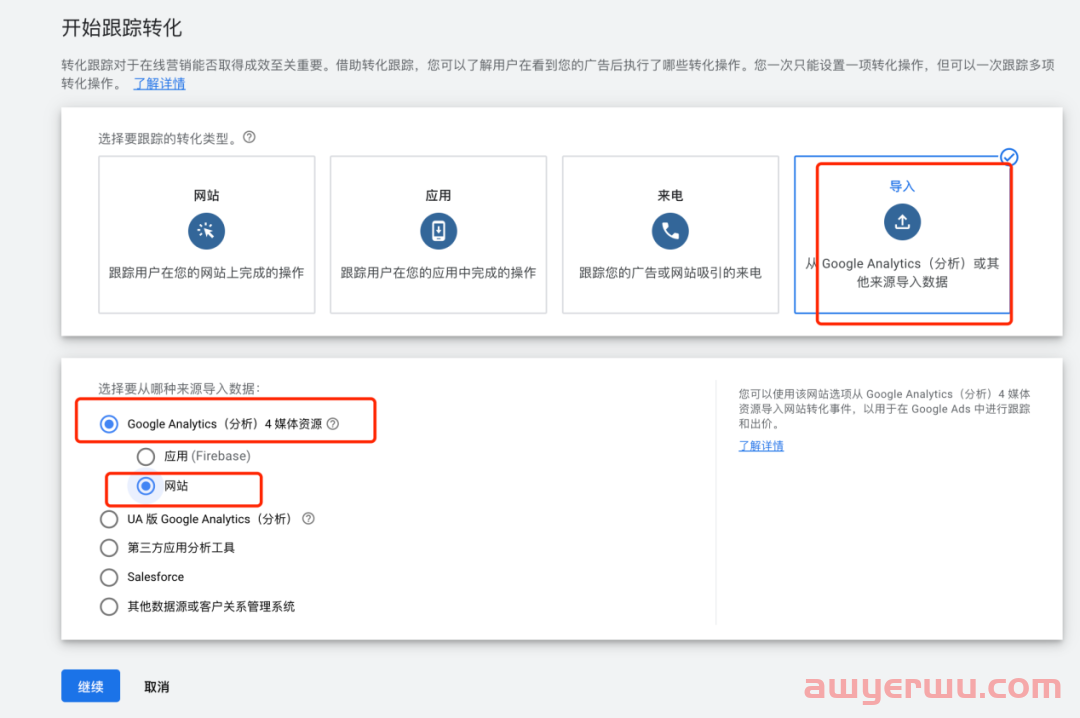
Task: Click the 取消 button
Action: pos(156,687)
